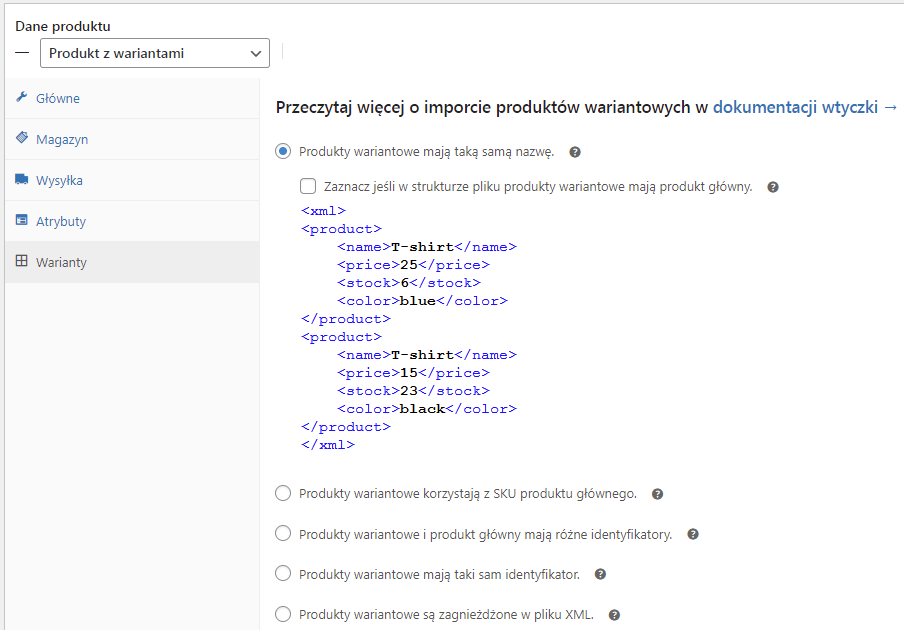Click the wrench icon beside Główne
The width and height of the screenshot is (904, 630).
point(21,97)
